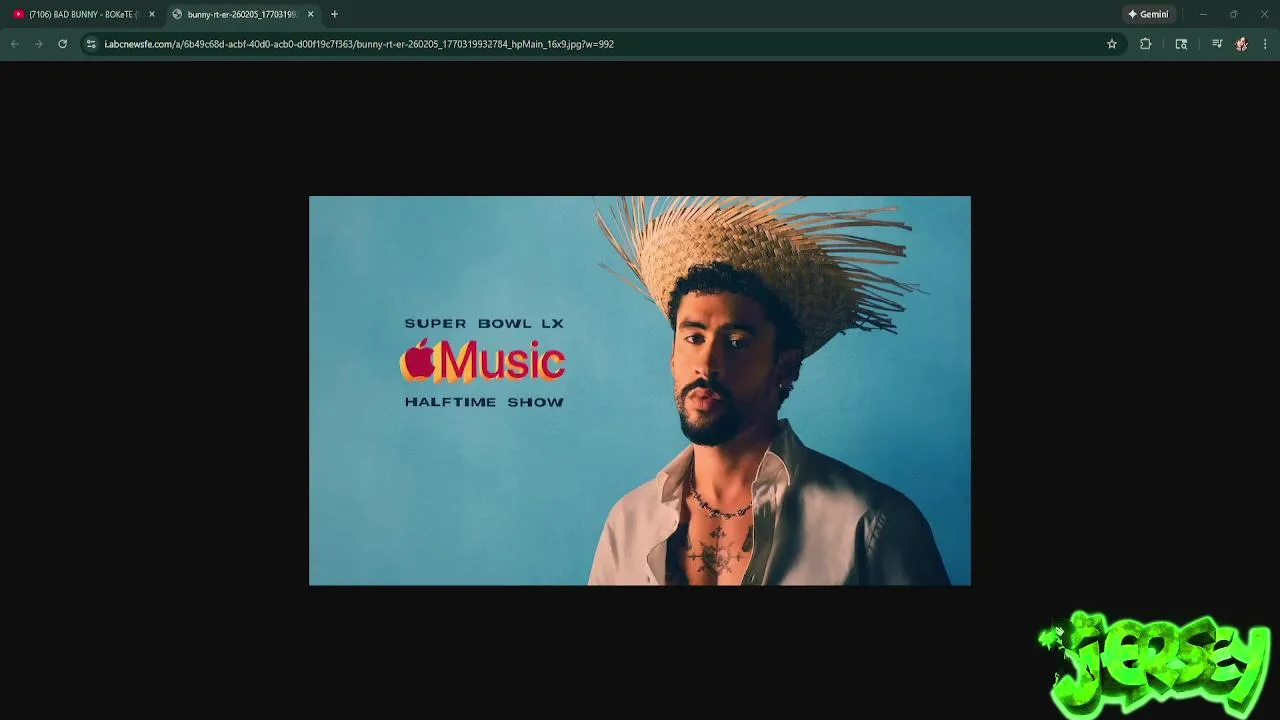Open the Gemini assistant button
Image resolution: width=1280 pixels, height=720 pixels.
(1148, 14)
